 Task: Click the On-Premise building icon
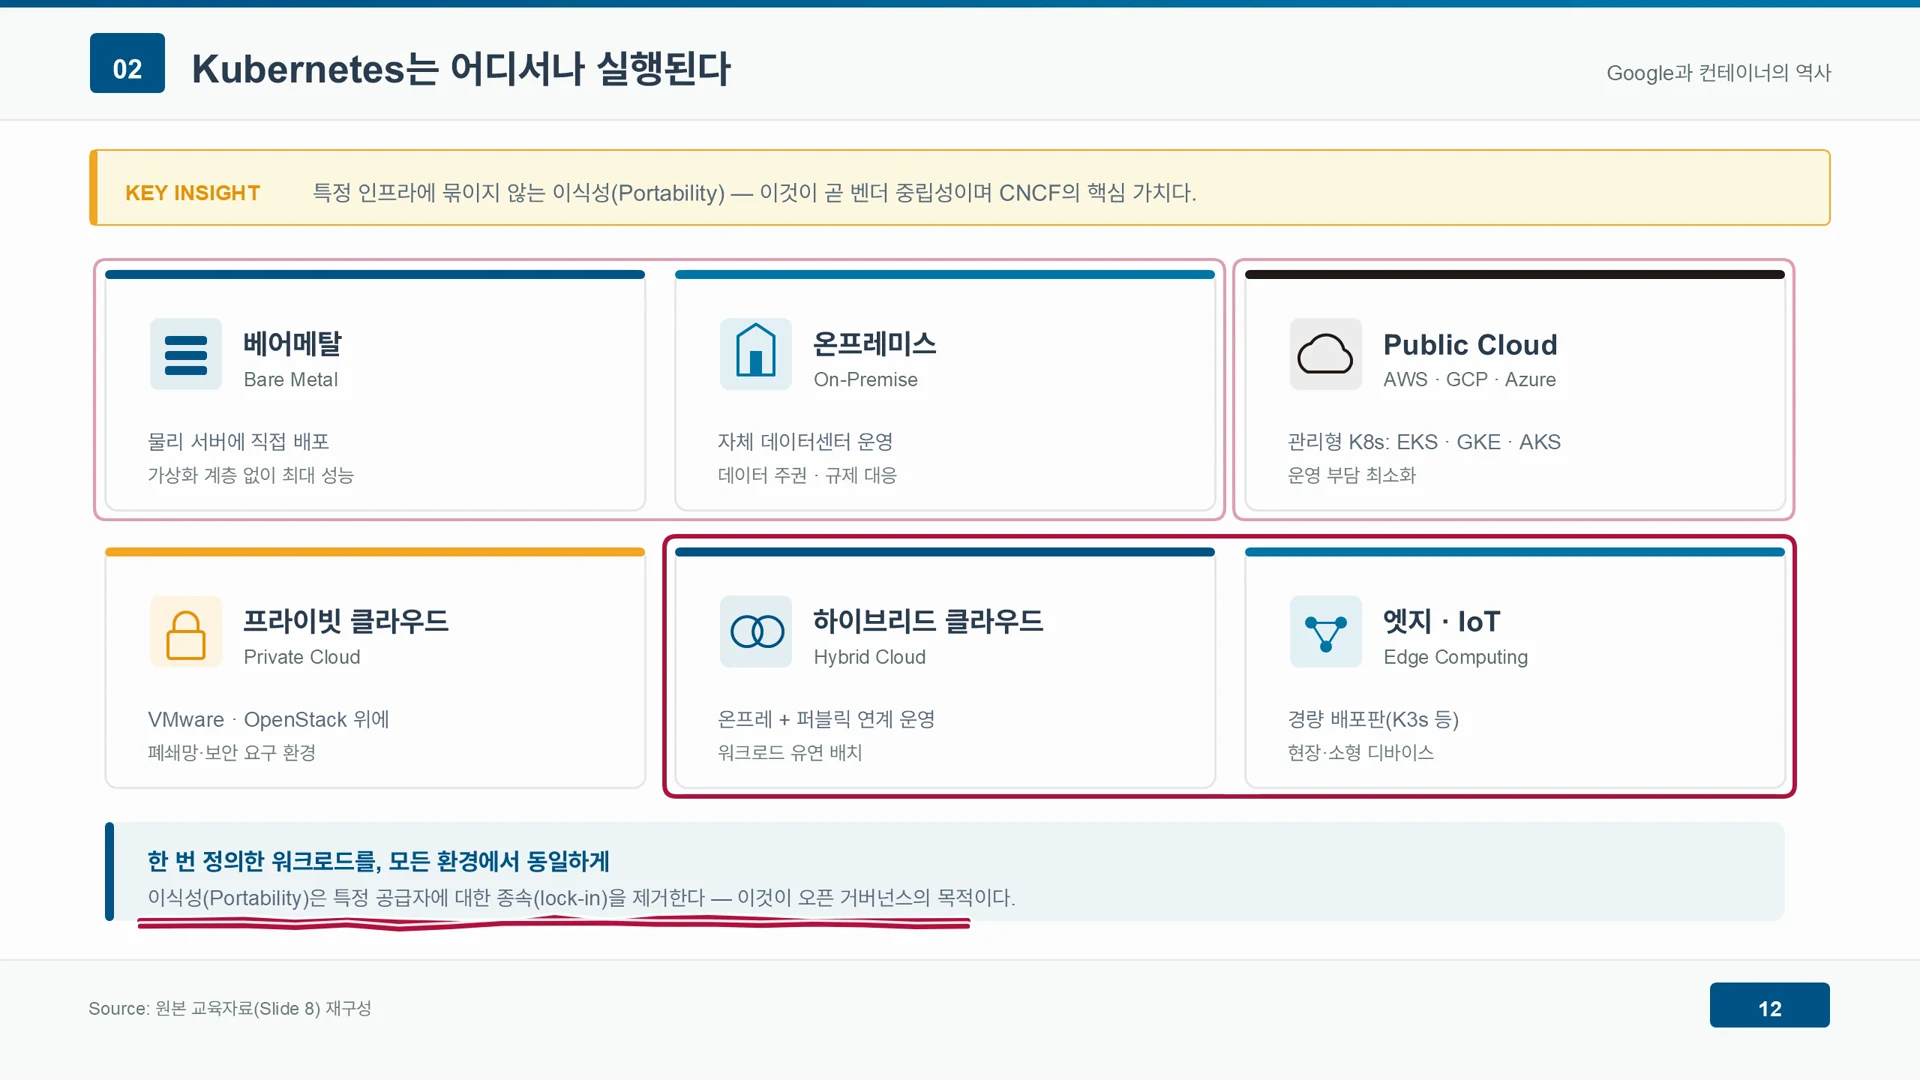[x=756, y=354]
